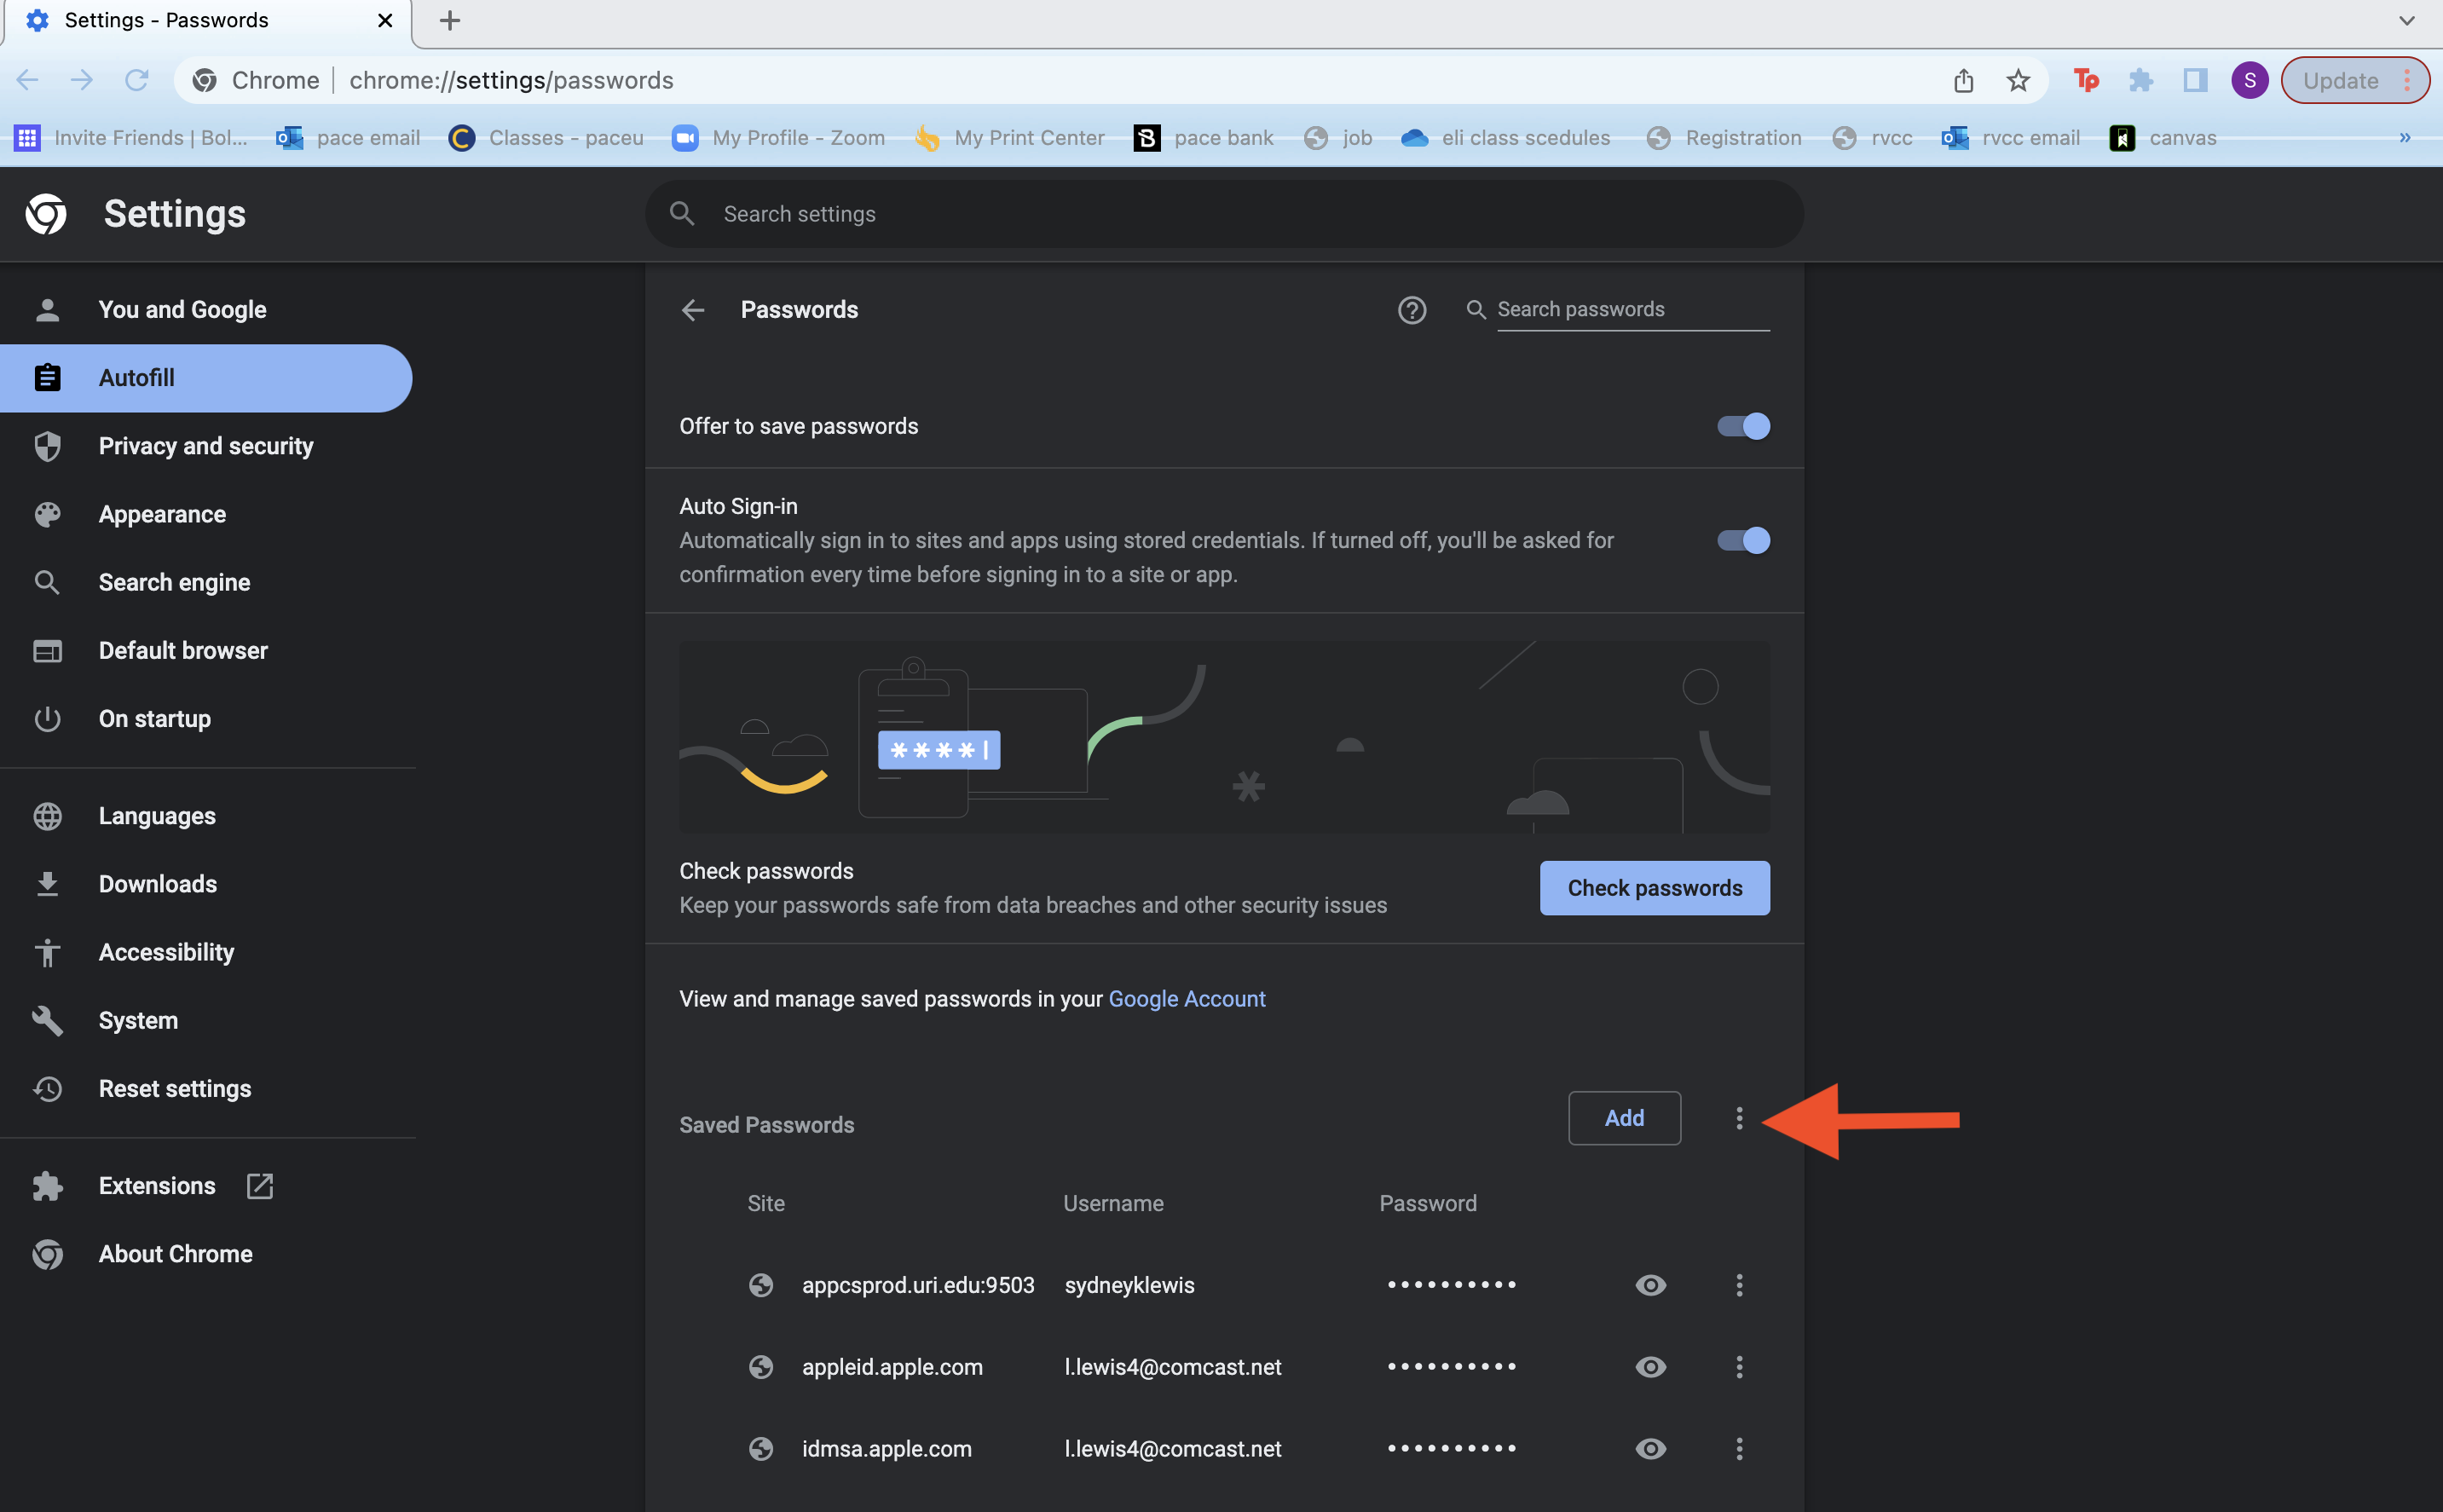
Task: Open the Extensions puzzle icon in toolbar
Action: tap(2140, 80)
